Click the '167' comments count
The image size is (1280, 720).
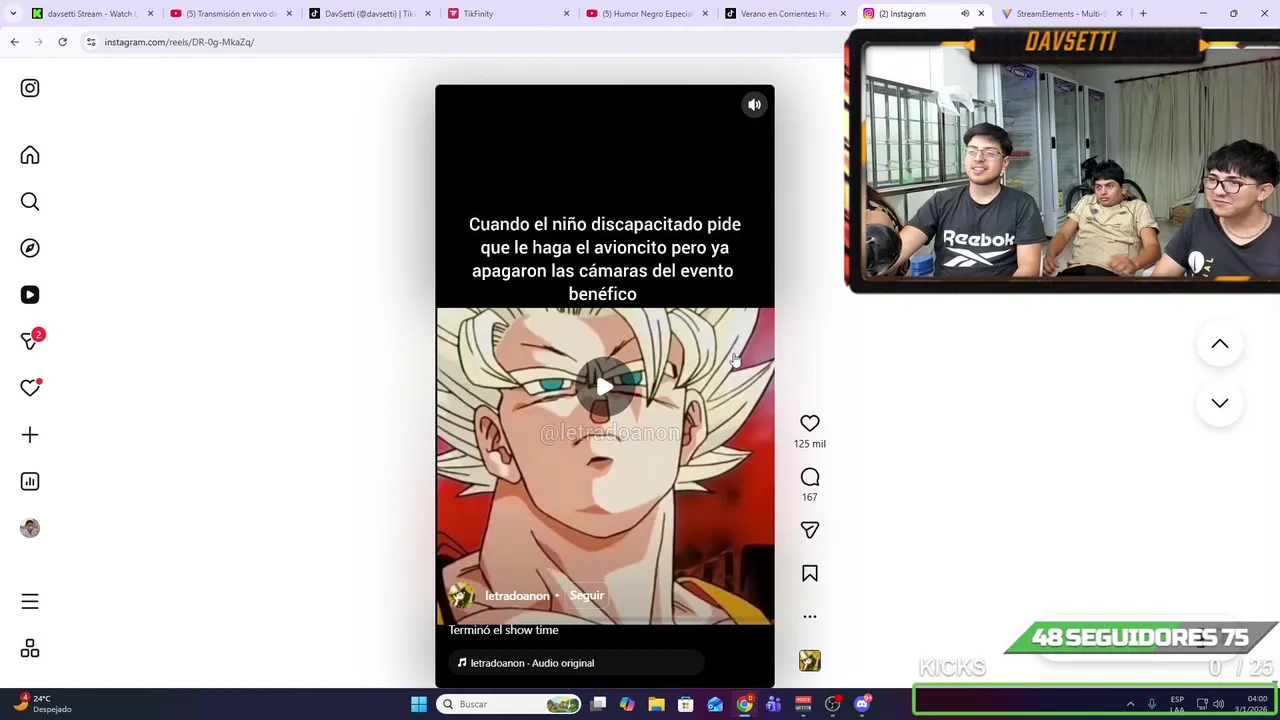[810, 497]
